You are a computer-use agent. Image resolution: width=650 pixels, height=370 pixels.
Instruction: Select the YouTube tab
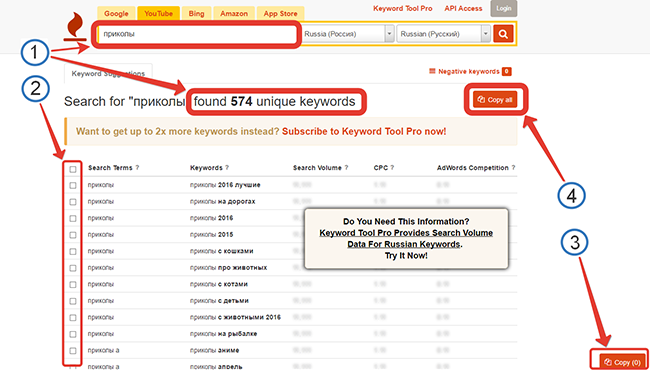pos(158,14)
